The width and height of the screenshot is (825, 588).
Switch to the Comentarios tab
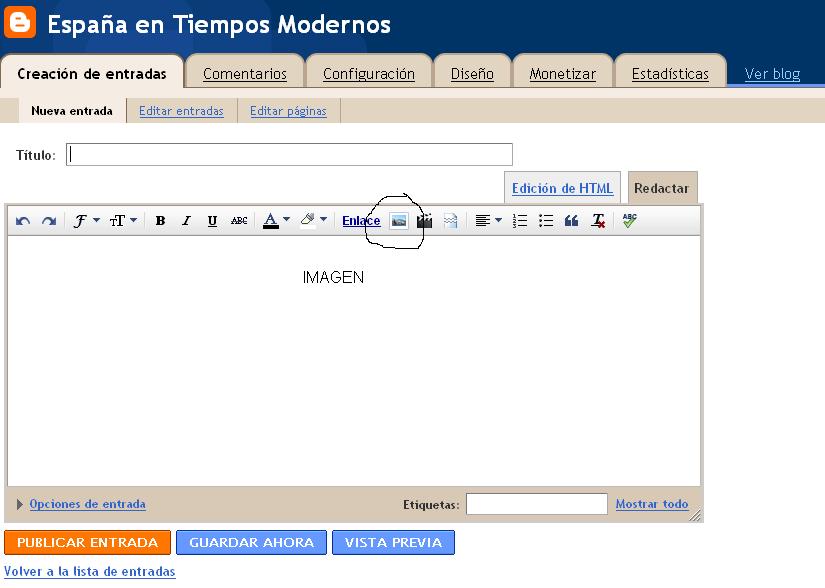[245, 74]
